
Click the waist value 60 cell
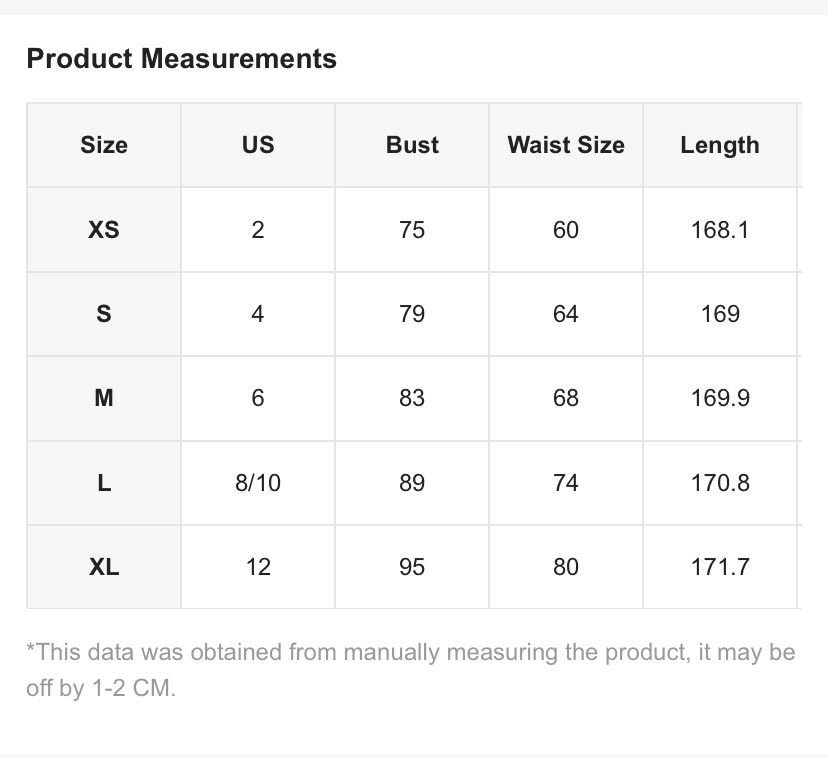(x=566, y=230)
